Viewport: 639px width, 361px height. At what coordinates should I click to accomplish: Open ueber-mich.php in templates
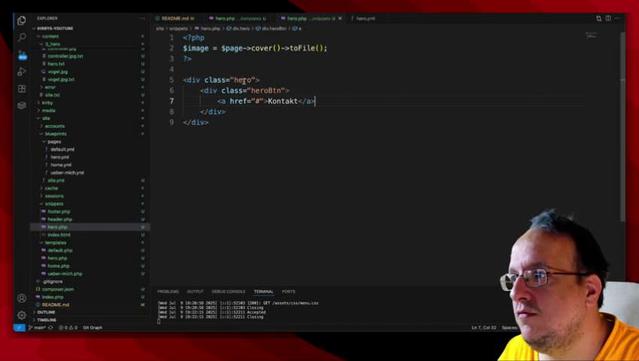point(65,274)
